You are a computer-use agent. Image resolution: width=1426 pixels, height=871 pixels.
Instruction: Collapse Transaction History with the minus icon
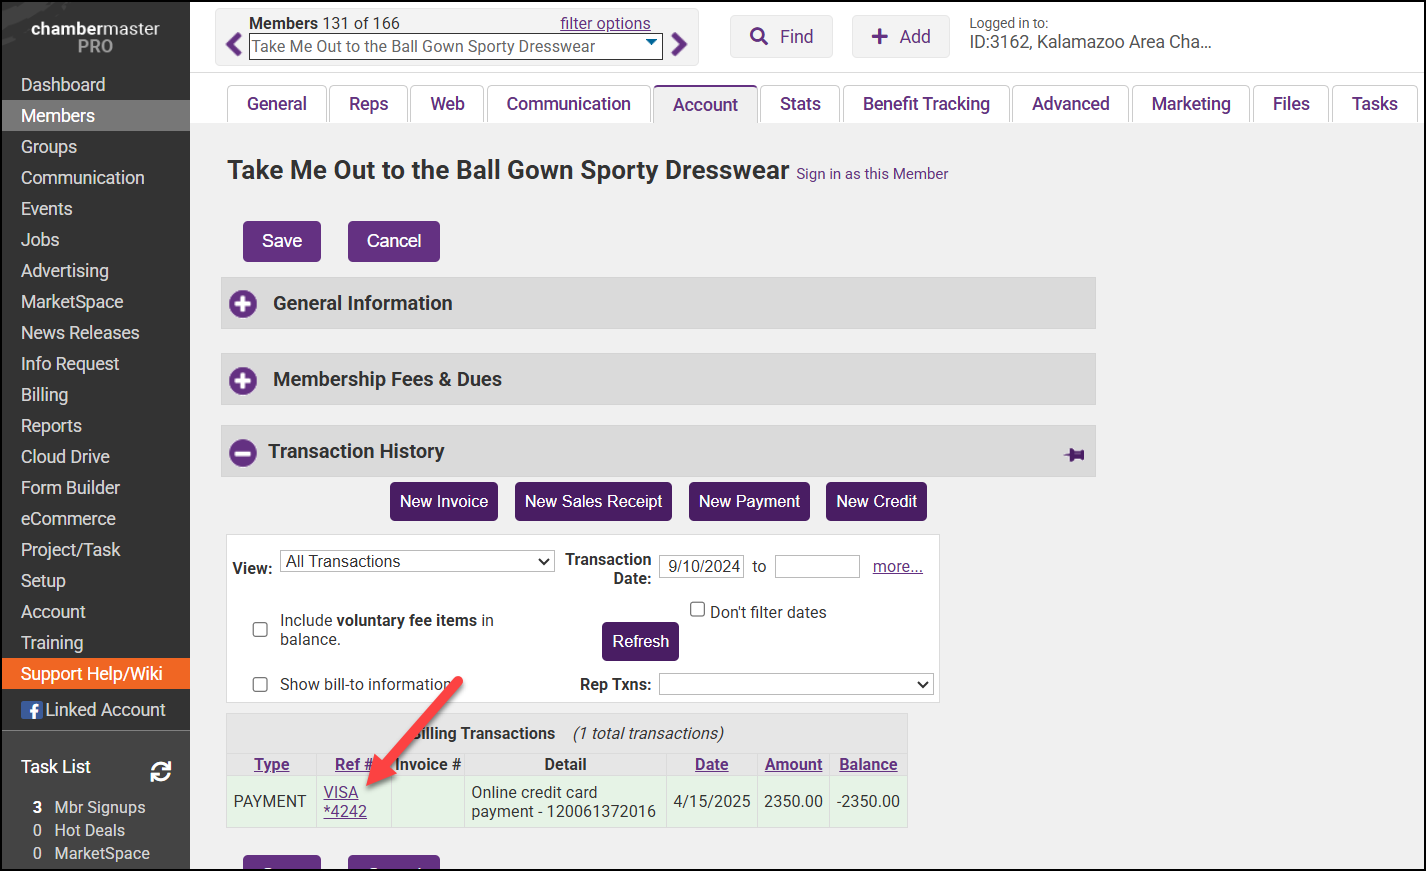(243, 453)
